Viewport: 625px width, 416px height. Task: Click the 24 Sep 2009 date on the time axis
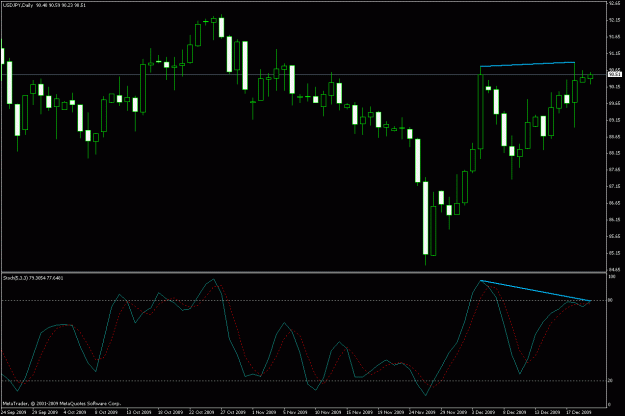tap(13, 412)
